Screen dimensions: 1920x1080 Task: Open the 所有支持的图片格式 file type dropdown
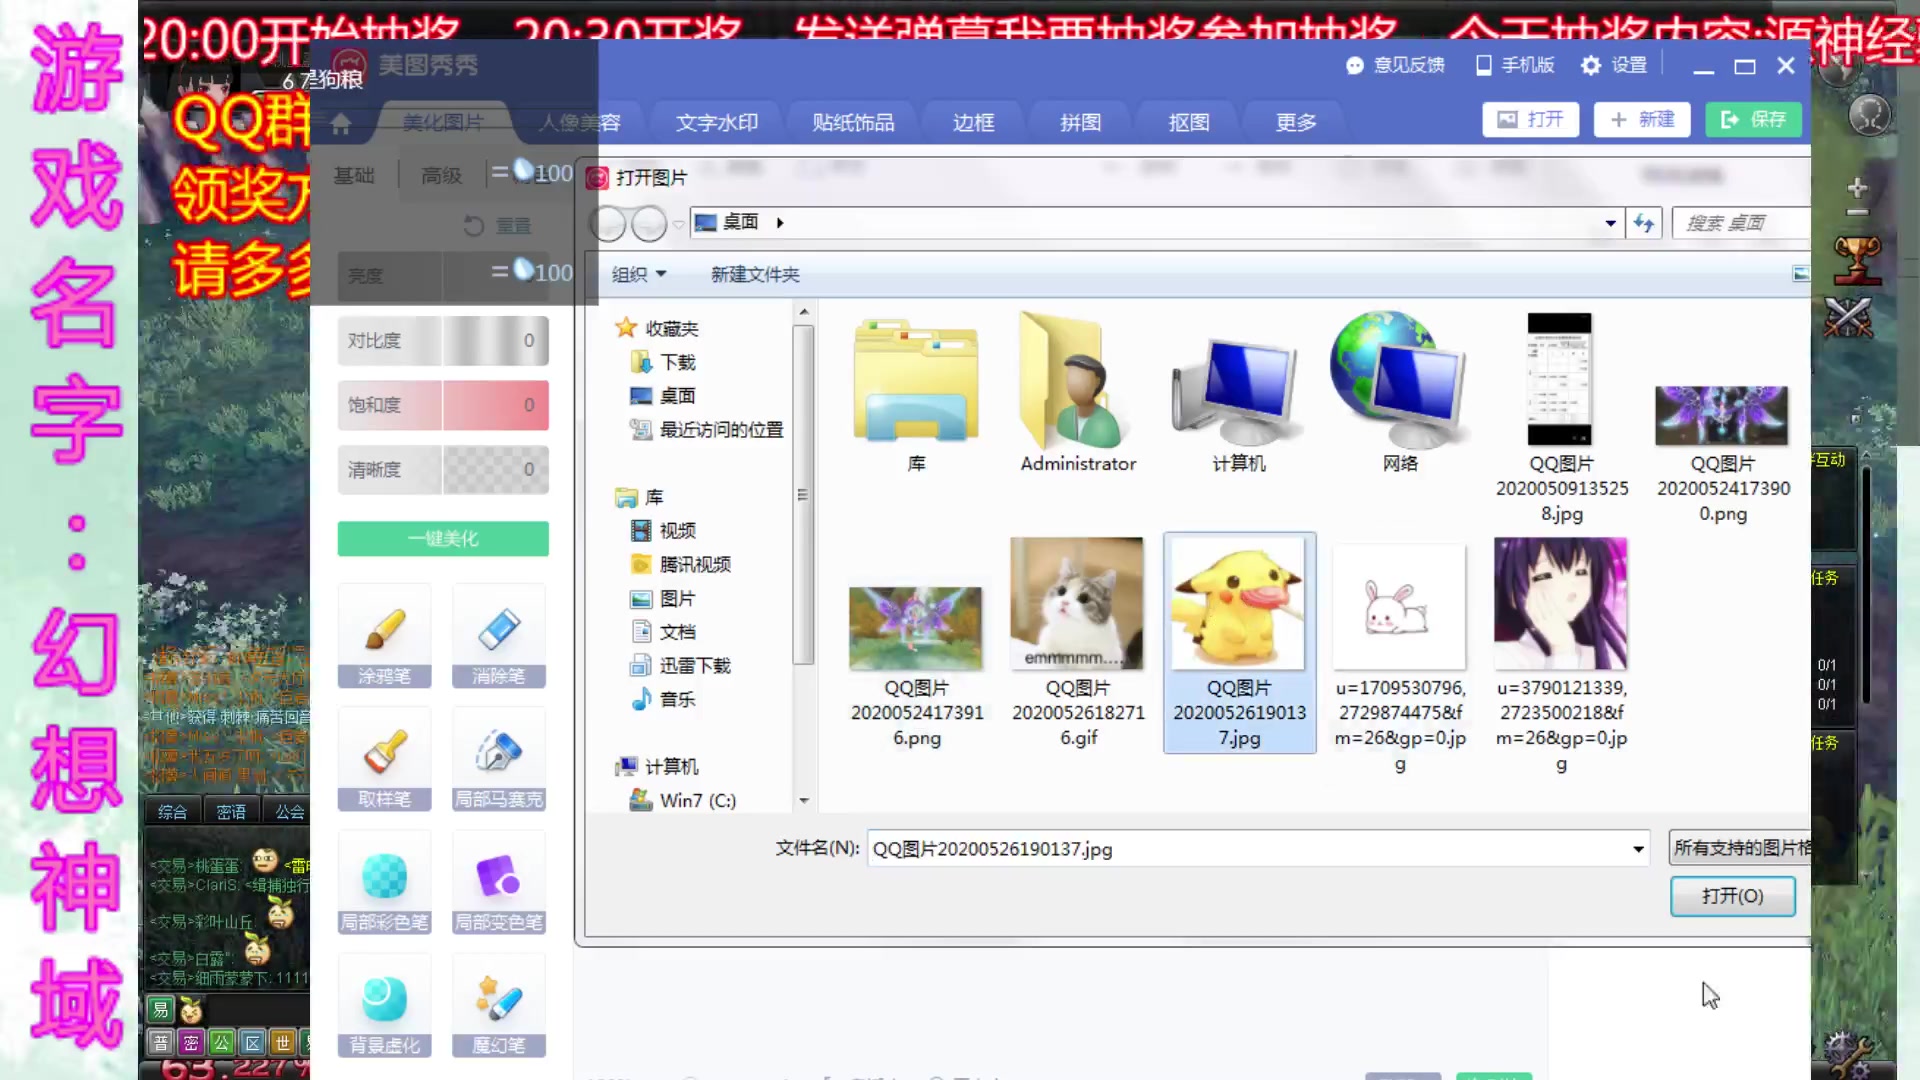click(1740, 848)
